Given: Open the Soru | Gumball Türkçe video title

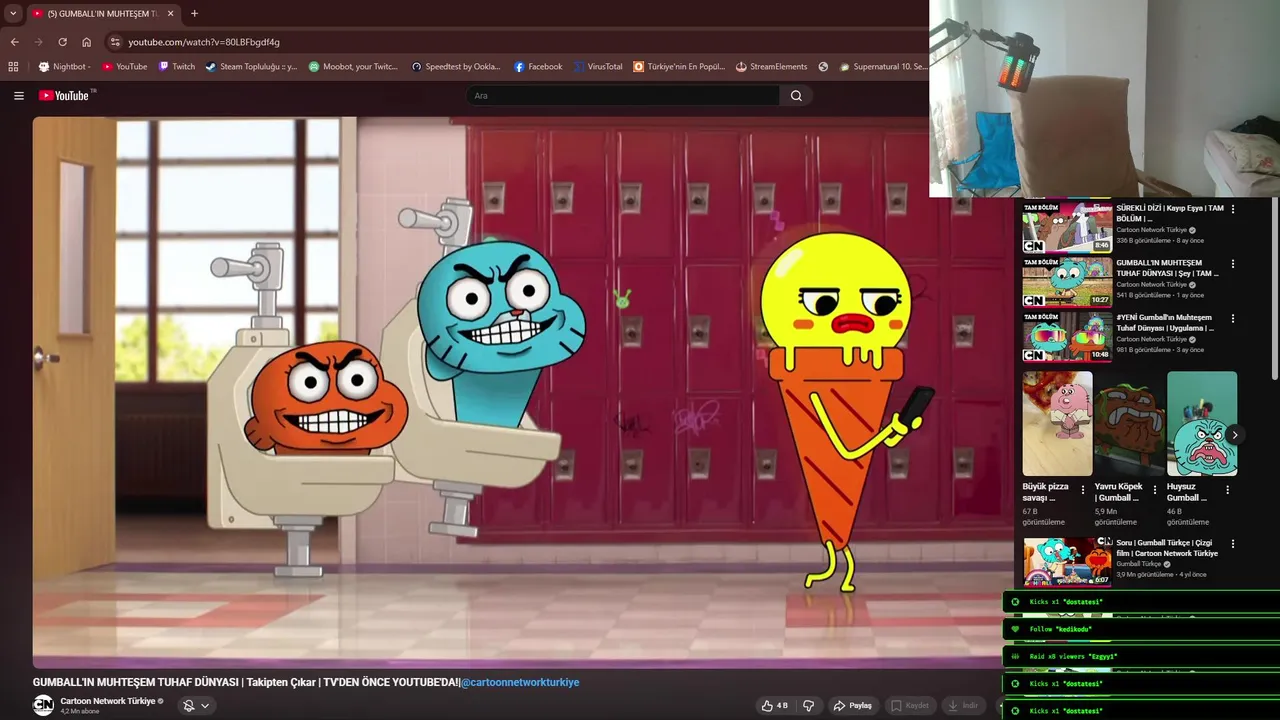Looking at the screenshot, I should [x=1167, y=548].
